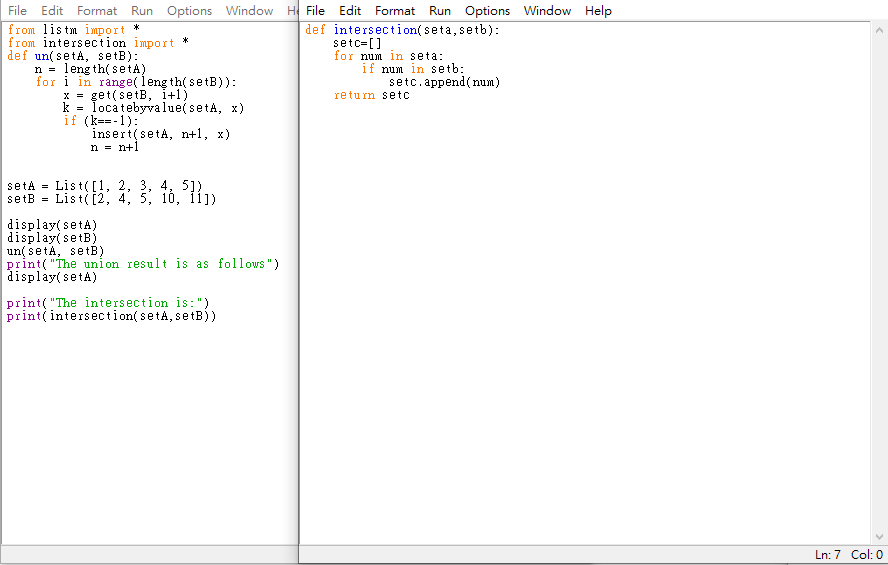Viewport: 888px width, 565px height.
Task: Click the 'return setc' line
Action: pyautogui.click(x=372, y=95)
